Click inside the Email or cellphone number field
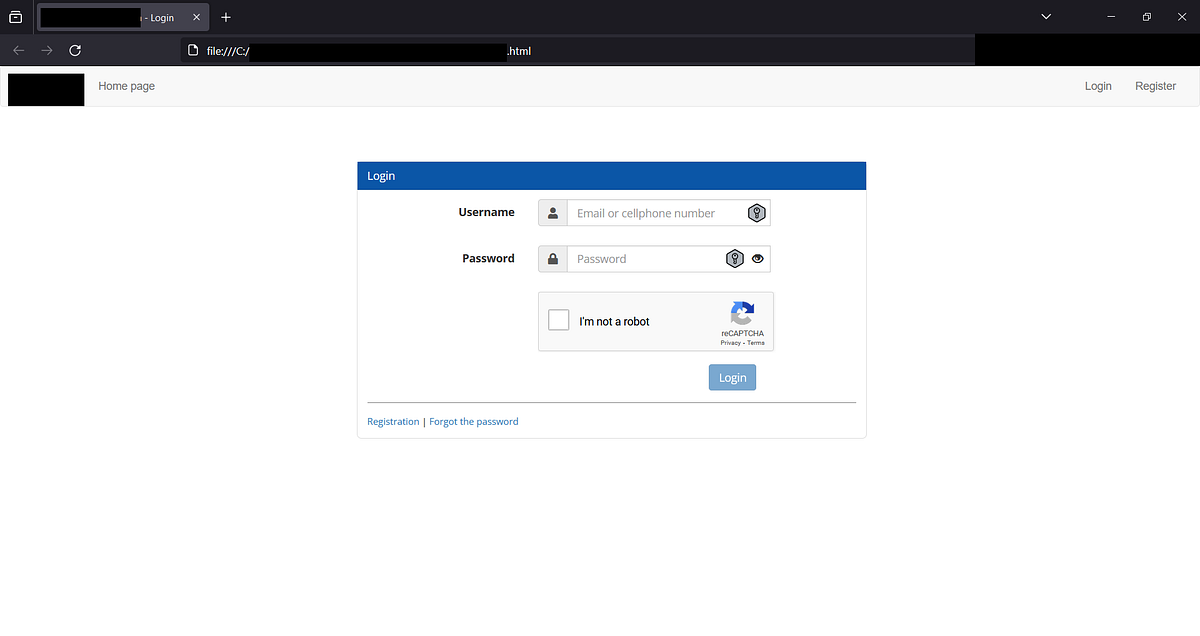1200x636 pixels. click(650, 212)
